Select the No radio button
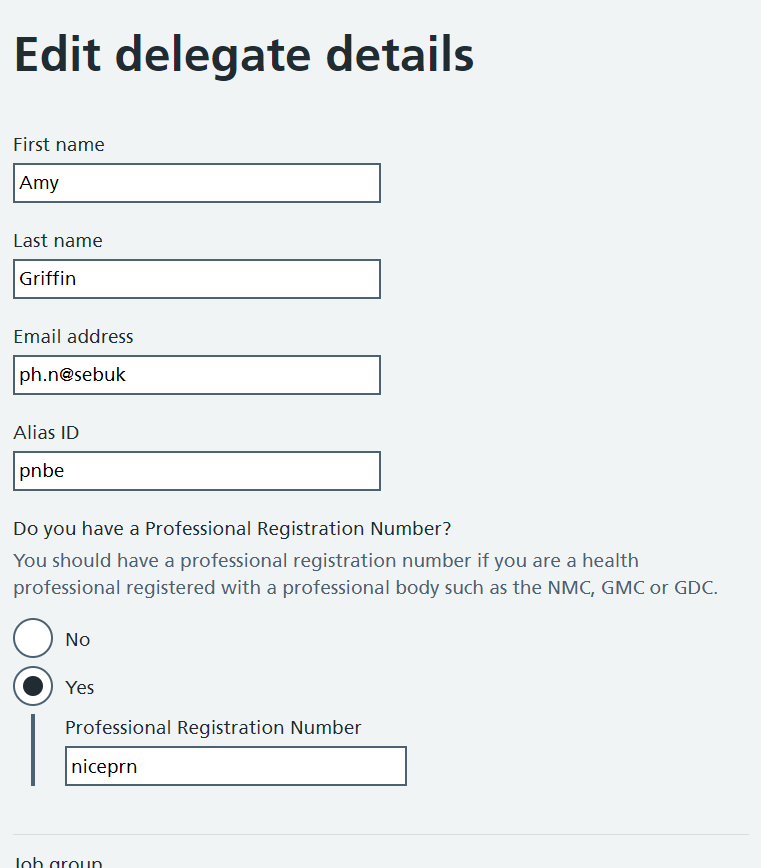 point(33,639)
